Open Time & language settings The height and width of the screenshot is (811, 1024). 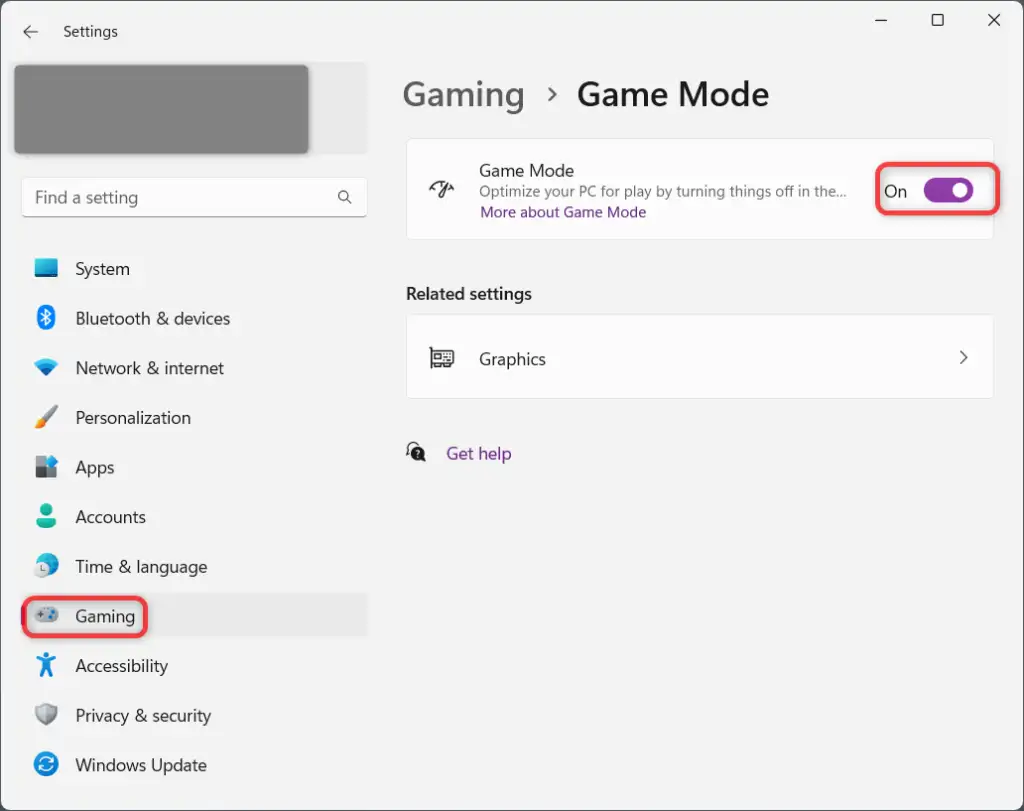(141, 567)
